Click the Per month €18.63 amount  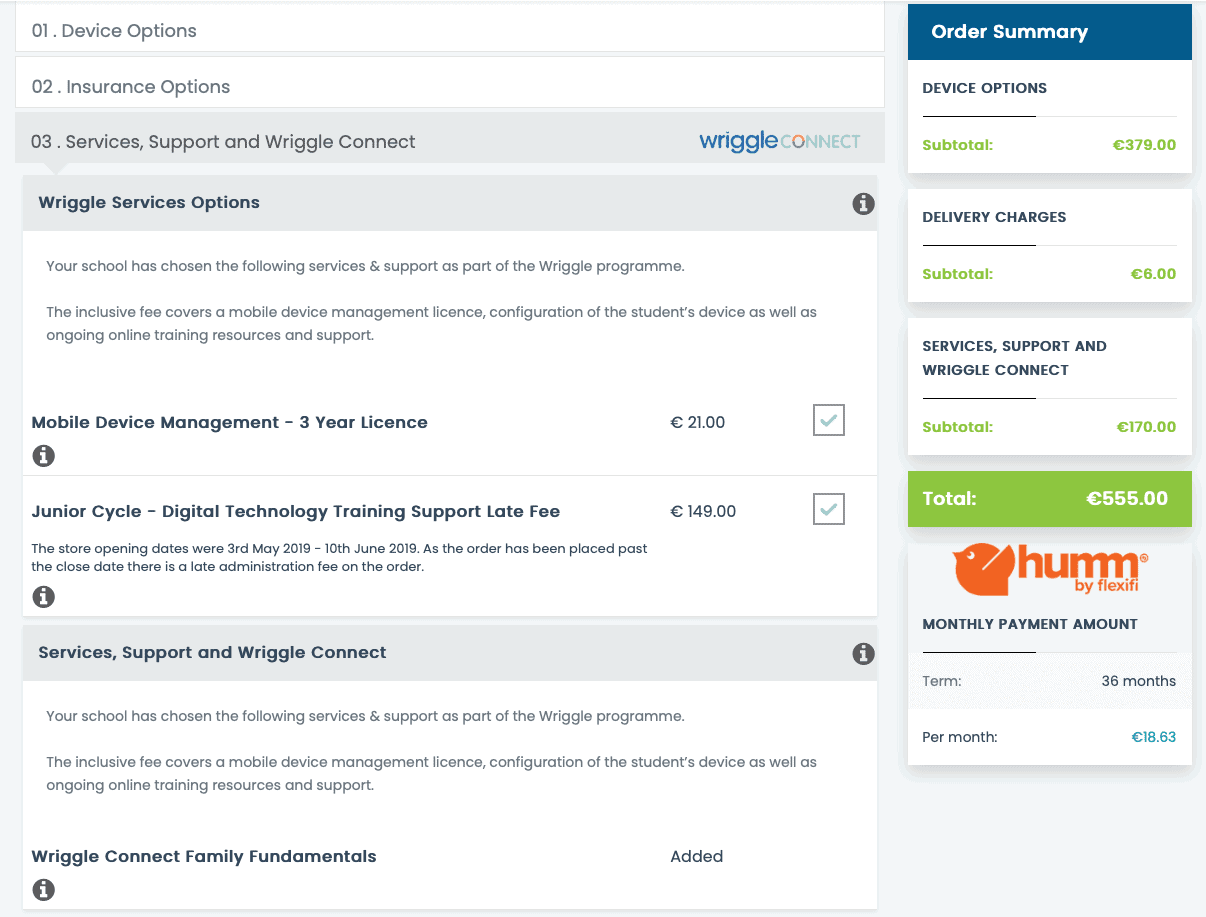point(1154,737)
